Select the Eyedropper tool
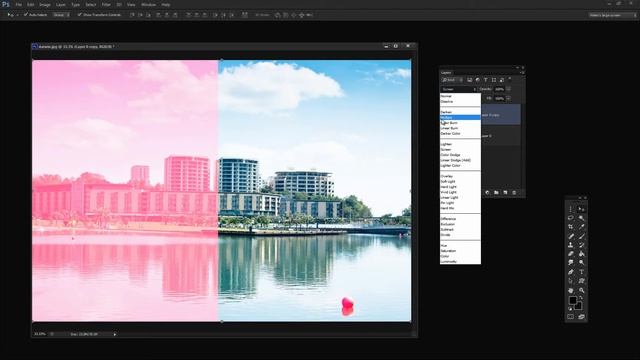This screenshot has height=360, width=640. (582, 227)
